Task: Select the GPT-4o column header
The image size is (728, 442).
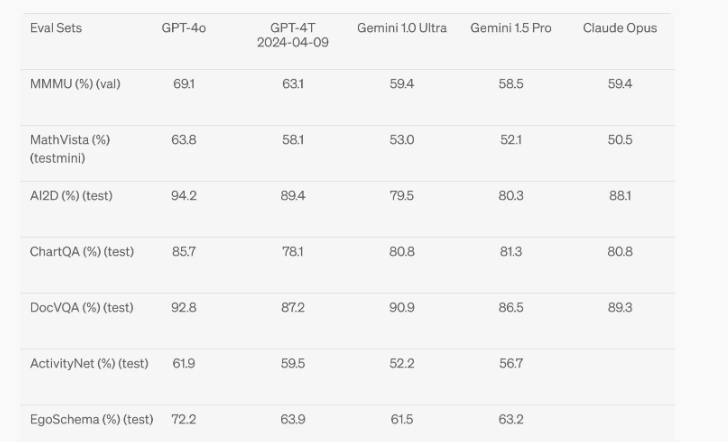Action: 184,28
